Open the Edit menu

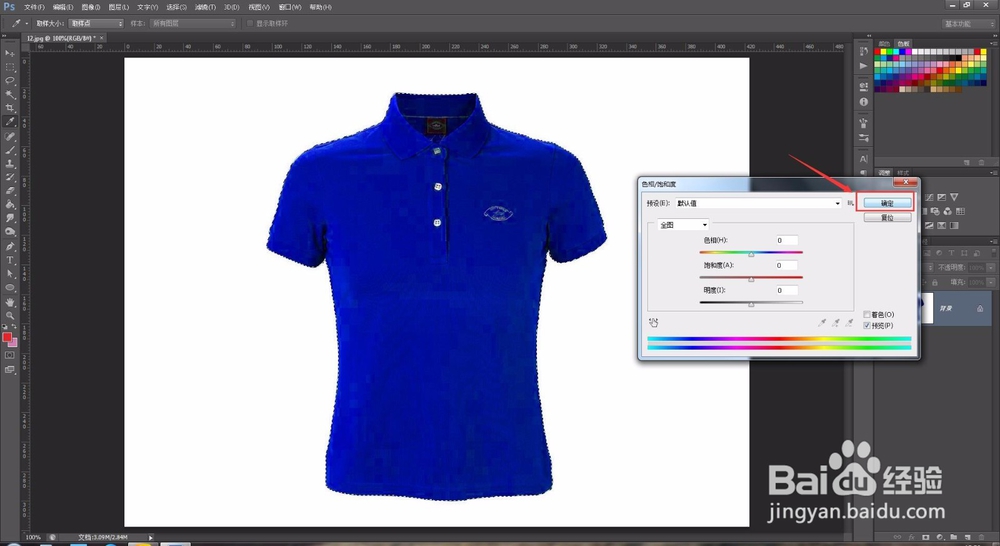[62, 7]
